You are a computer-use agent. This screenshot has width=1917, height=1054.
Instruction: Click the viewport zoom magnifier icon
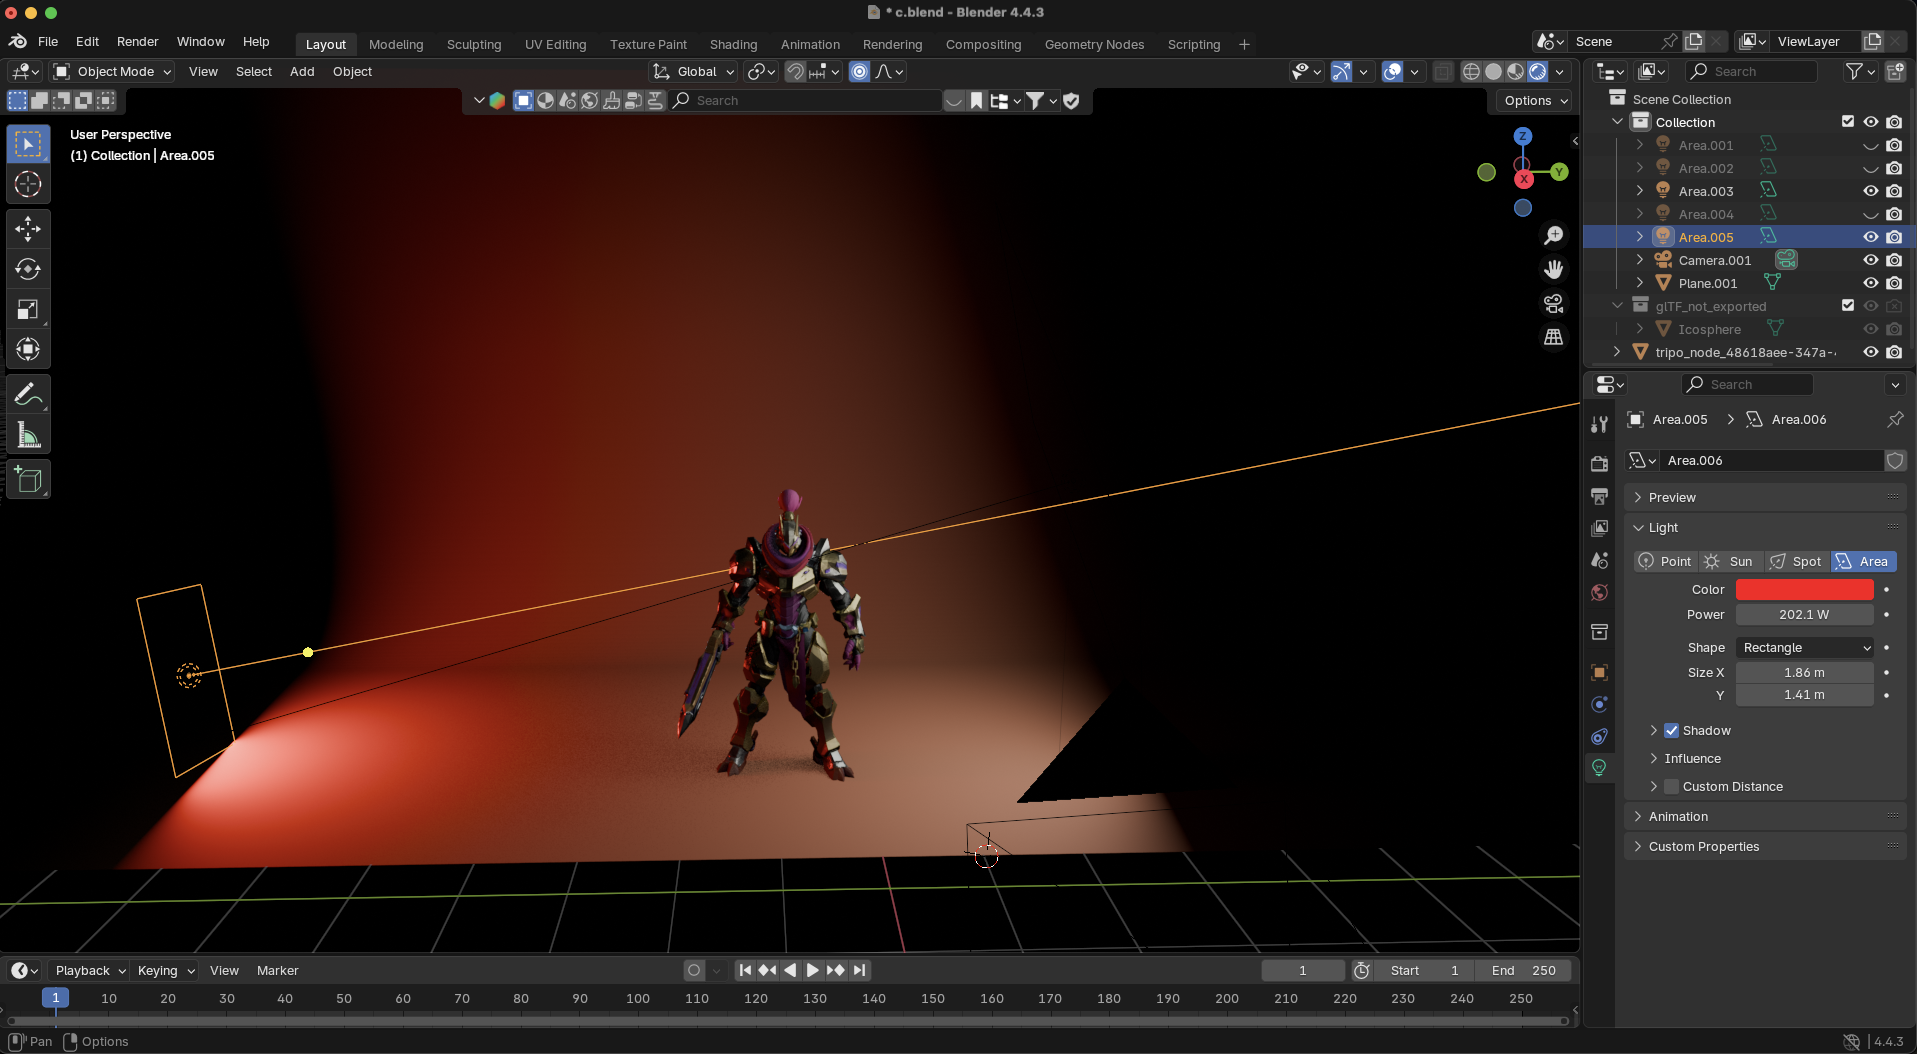point(1553,235)
